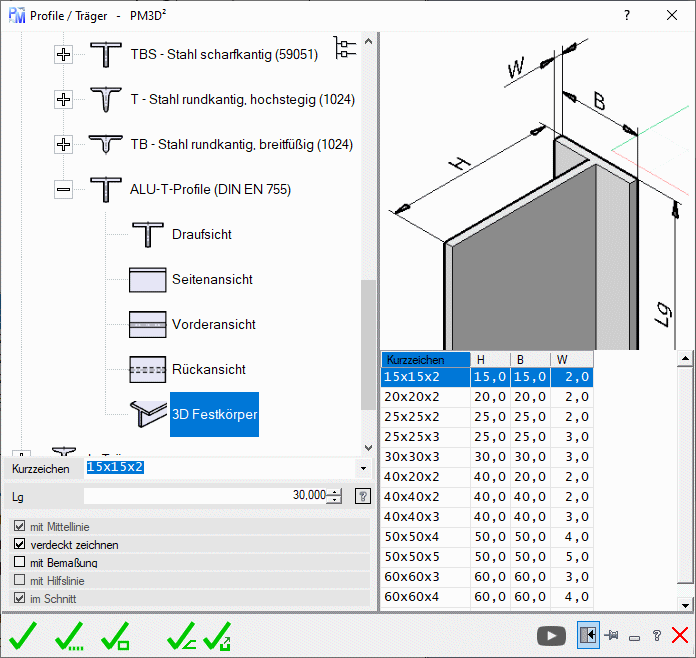
Task: Expand the TBS - Stahl scharfkantig node
Action: pyautogui.click(x=64, y=55)
